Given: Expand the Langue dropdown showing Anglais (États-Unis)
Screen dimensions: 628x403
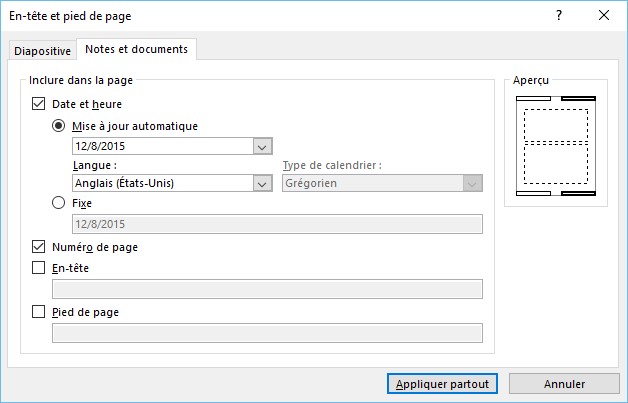Looking at the screenshot, I should [x=263, y=183].
